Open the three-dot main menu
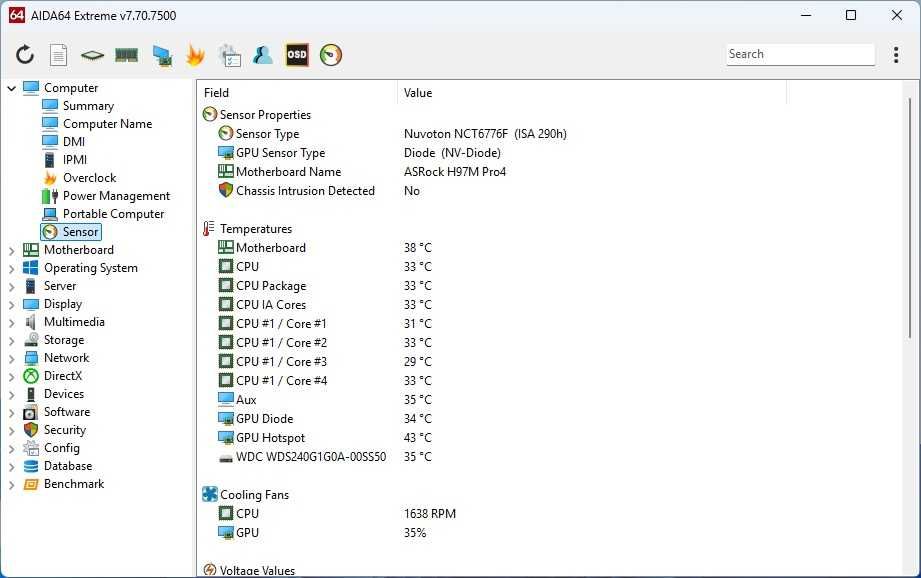Viewport: 921px width, 578px height. 896,55
